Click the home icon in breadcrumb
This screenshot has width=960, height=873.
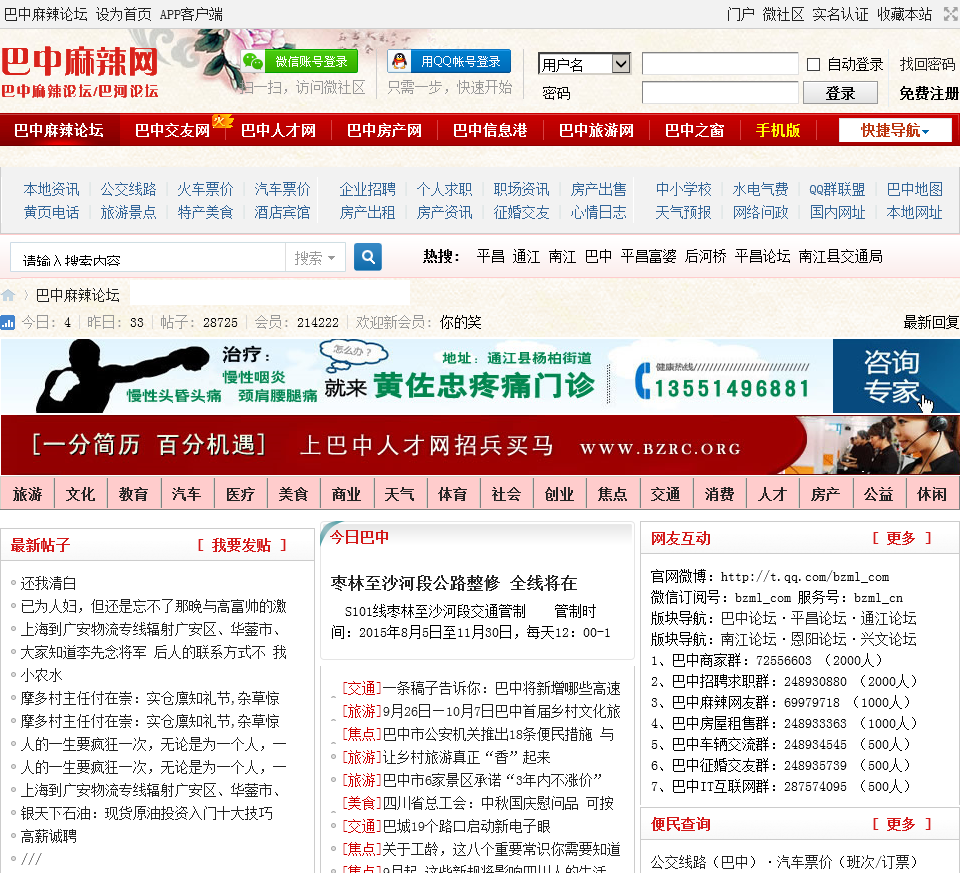click(8, 296)
